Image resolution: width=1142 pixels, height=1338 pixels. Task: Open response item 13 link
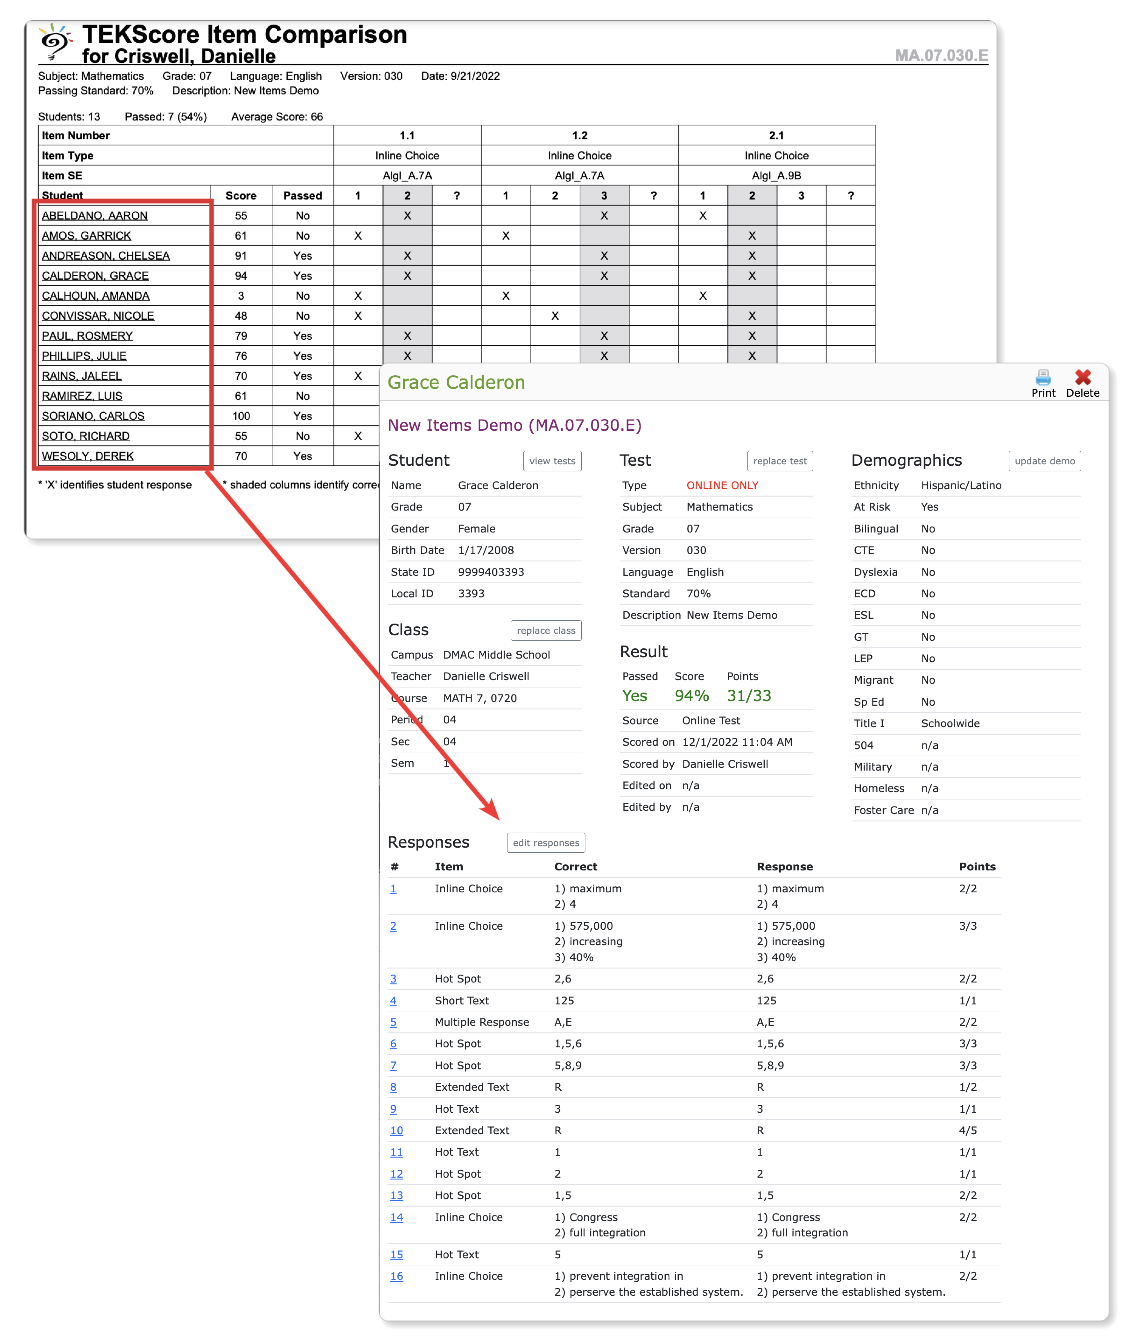[396, 1196]
